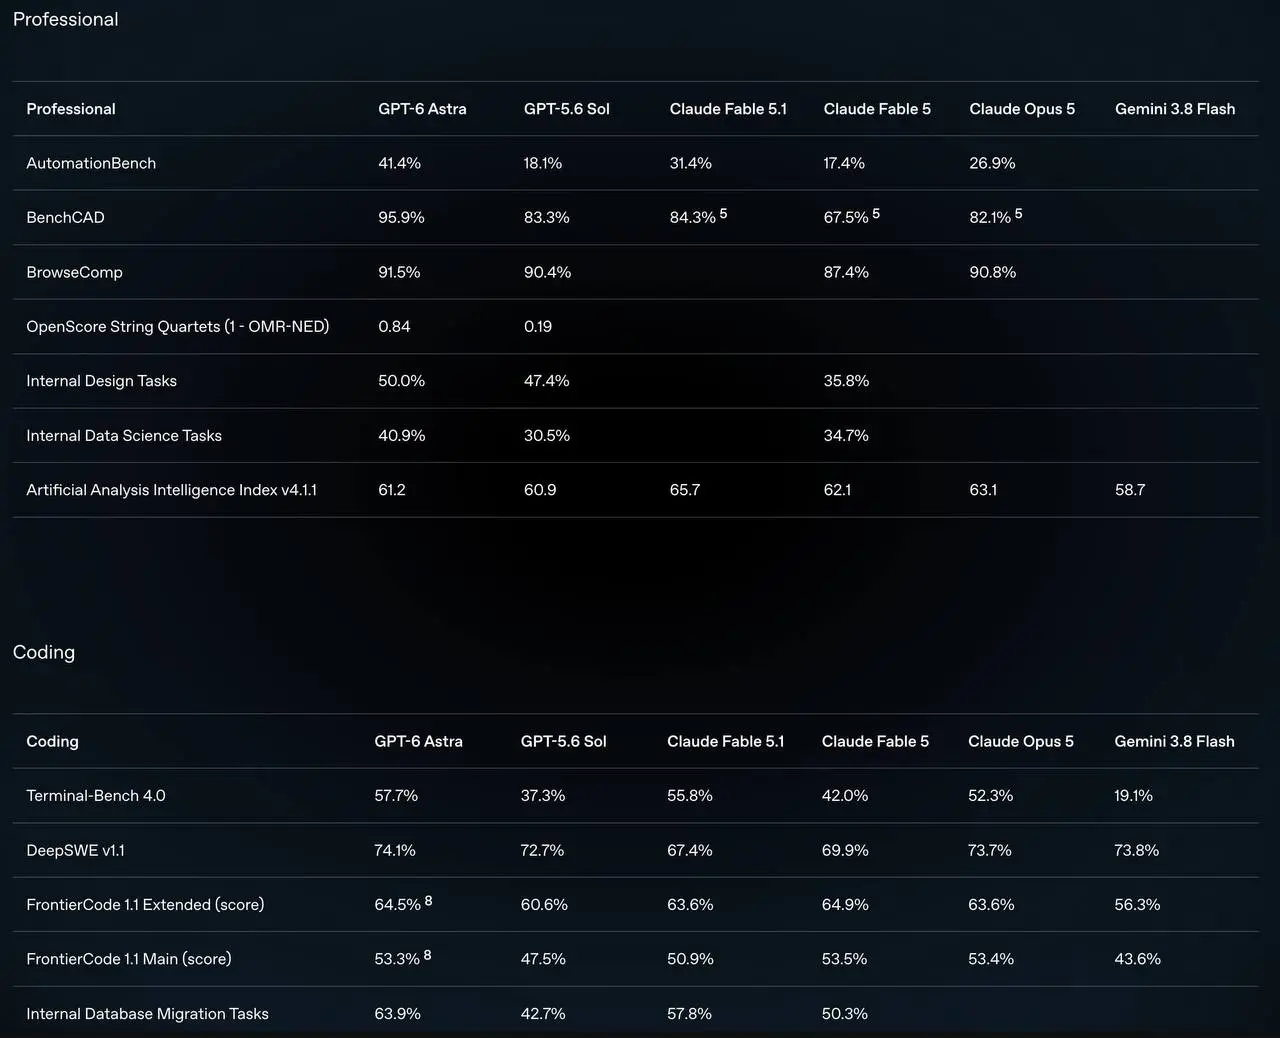The width and height of the screenshot is (1280, 1038).
Task: Select the 34.7% Internal Data Science value
Action: coord(846,435)
